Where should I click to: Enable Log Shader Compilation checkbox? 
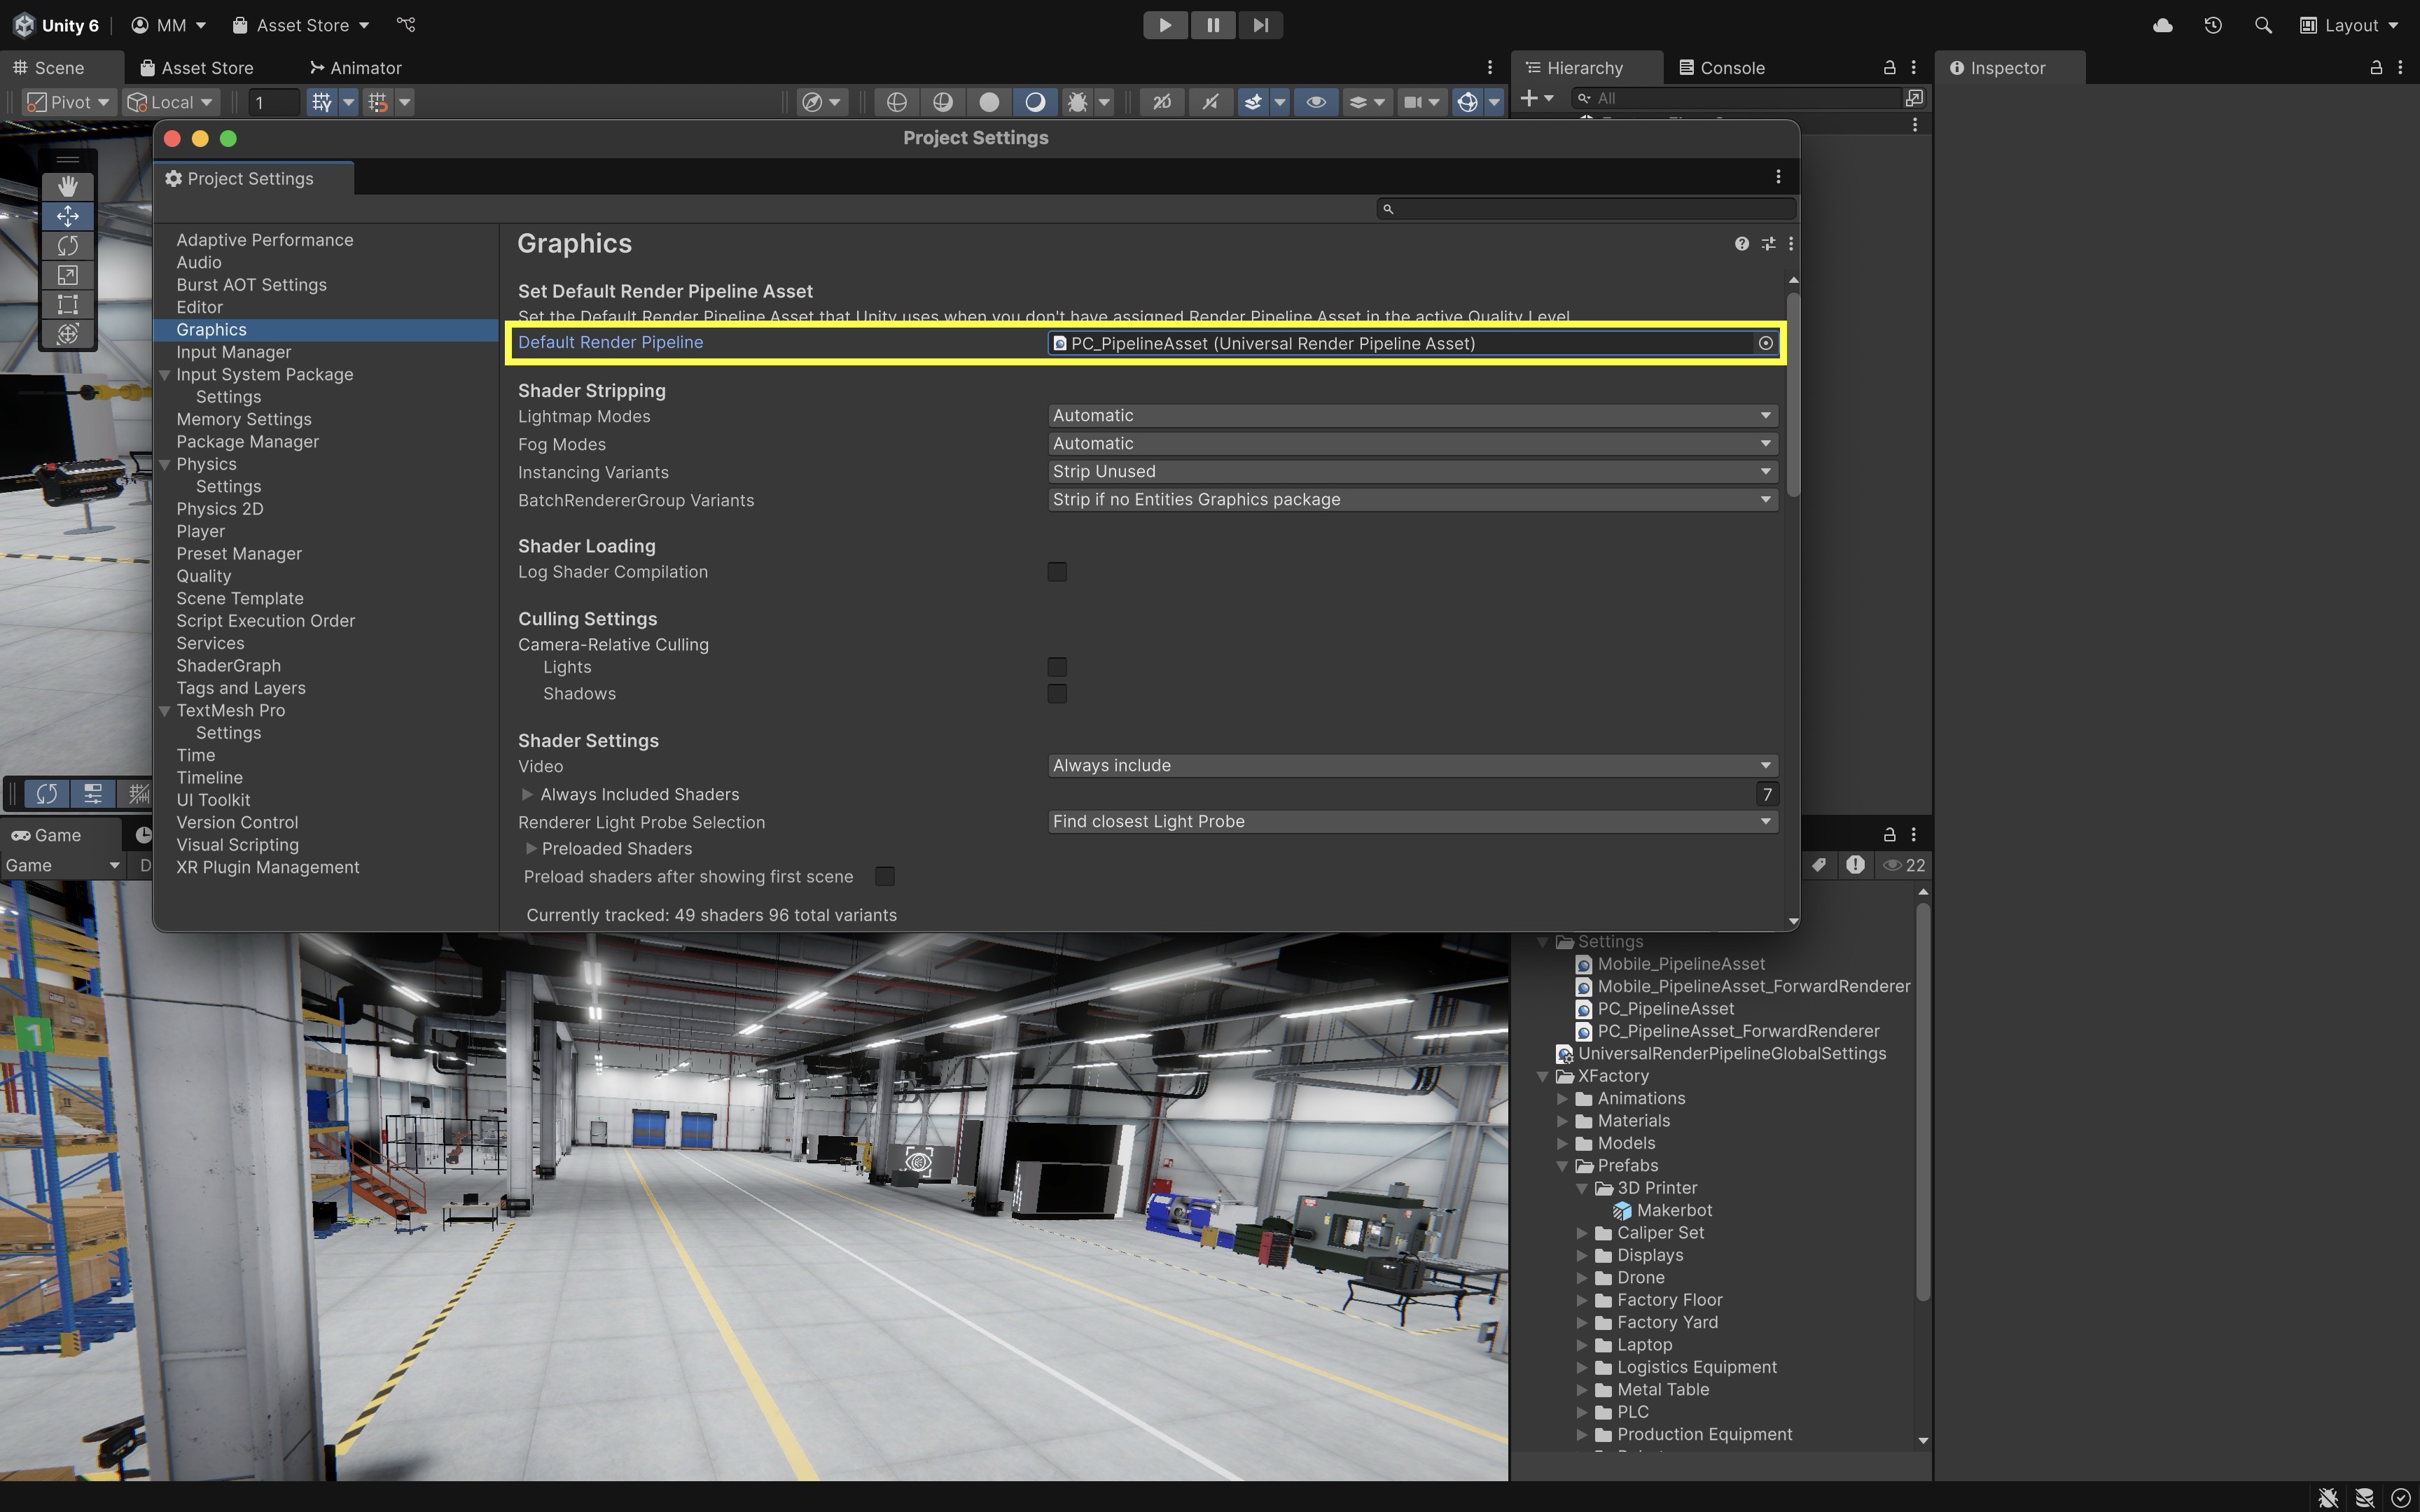tap(1057, 572)
